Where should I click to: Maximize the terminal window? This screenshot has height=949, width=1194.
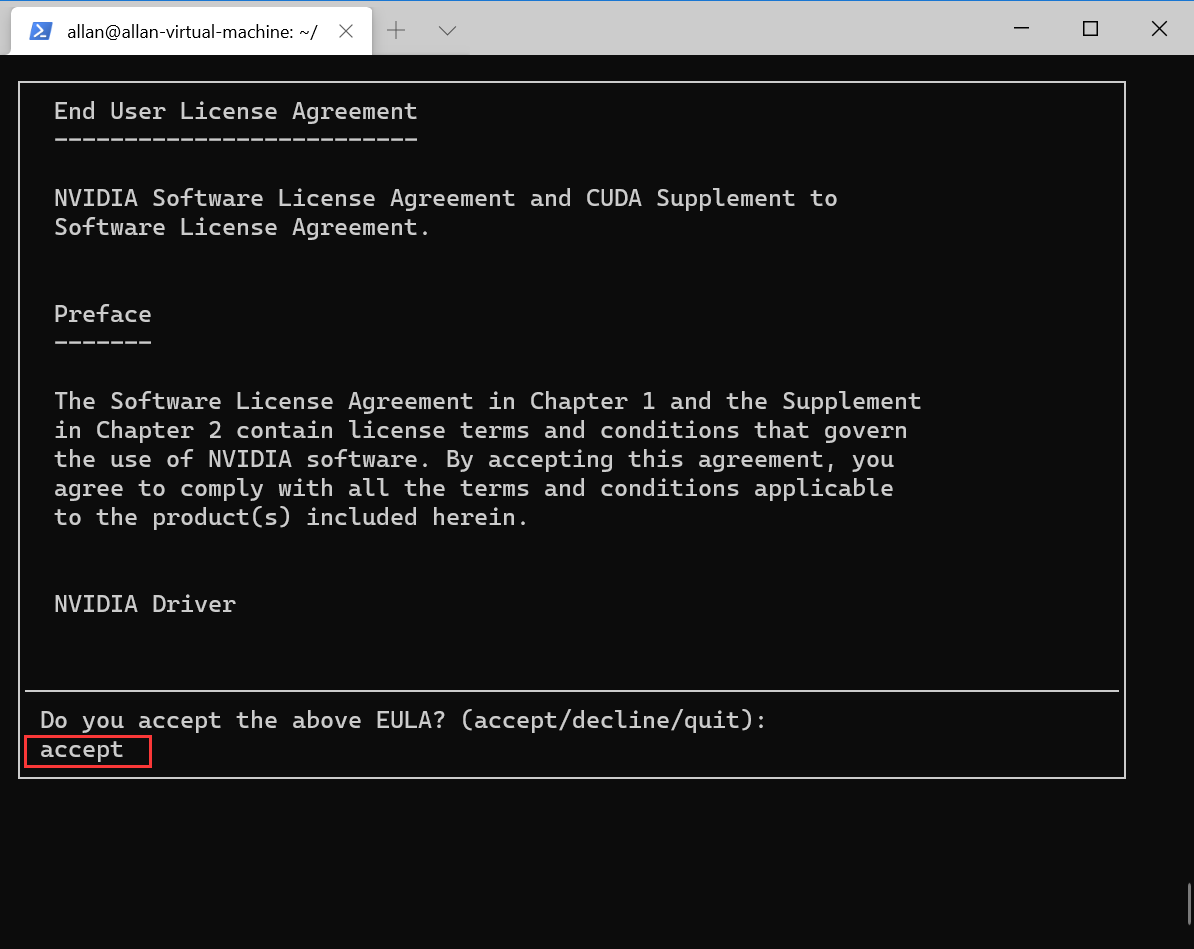[x=1090, y=29]
